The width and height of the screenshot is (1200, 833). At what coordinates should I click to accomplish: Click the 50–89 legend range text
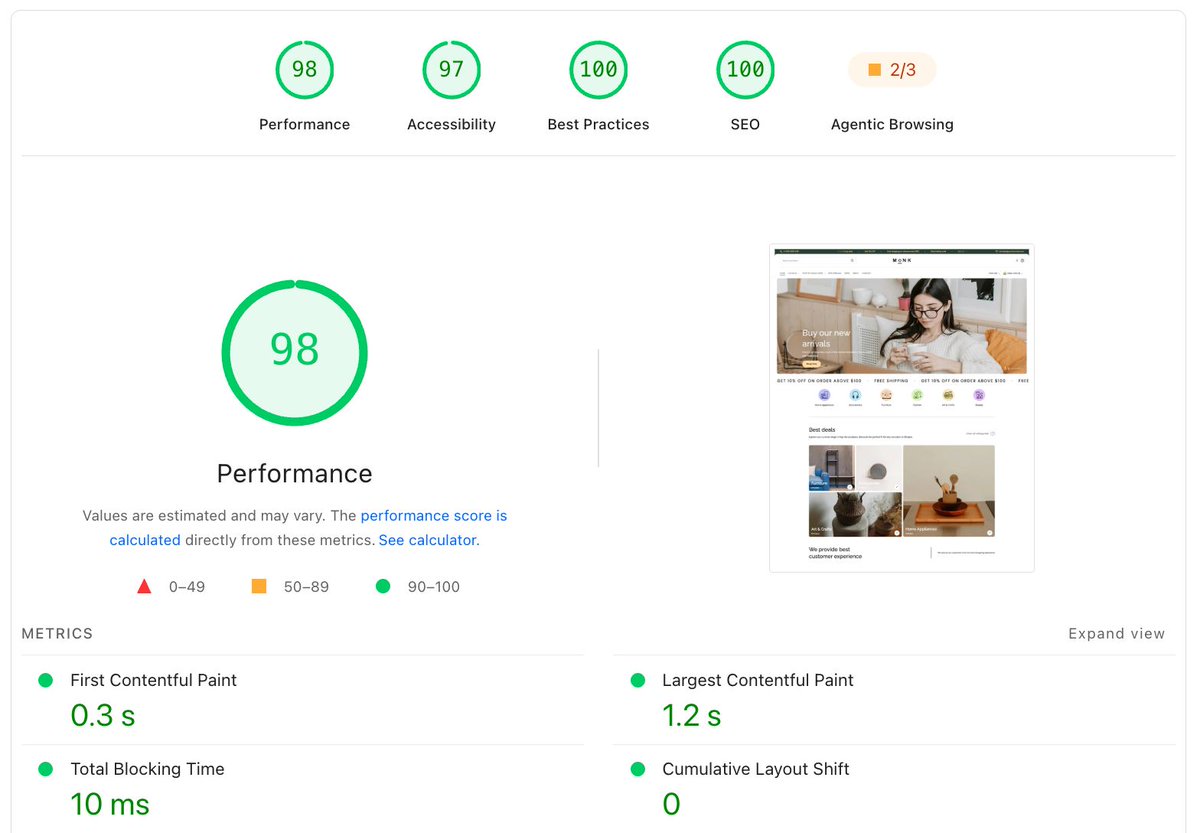(x=306, y=587)
